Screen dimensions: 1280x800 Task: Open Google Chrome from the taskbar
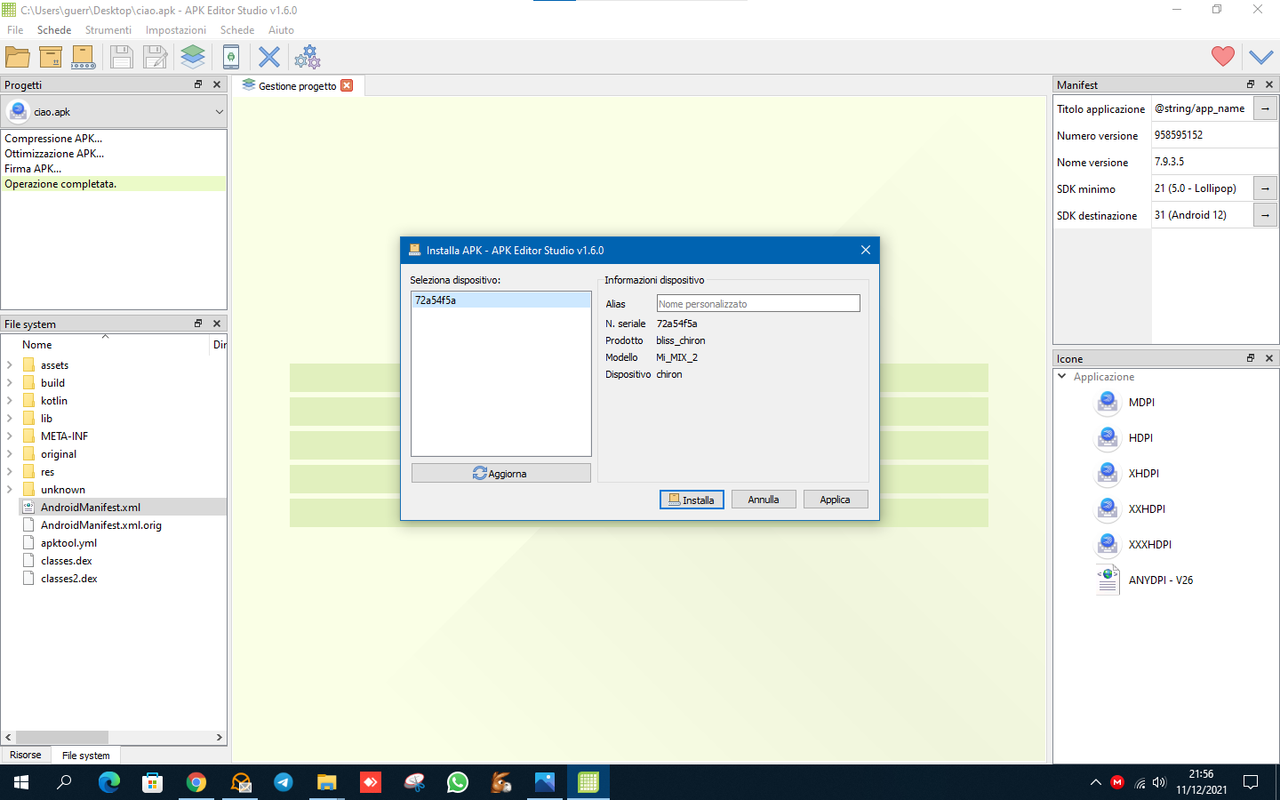click(x=196, y=782)
